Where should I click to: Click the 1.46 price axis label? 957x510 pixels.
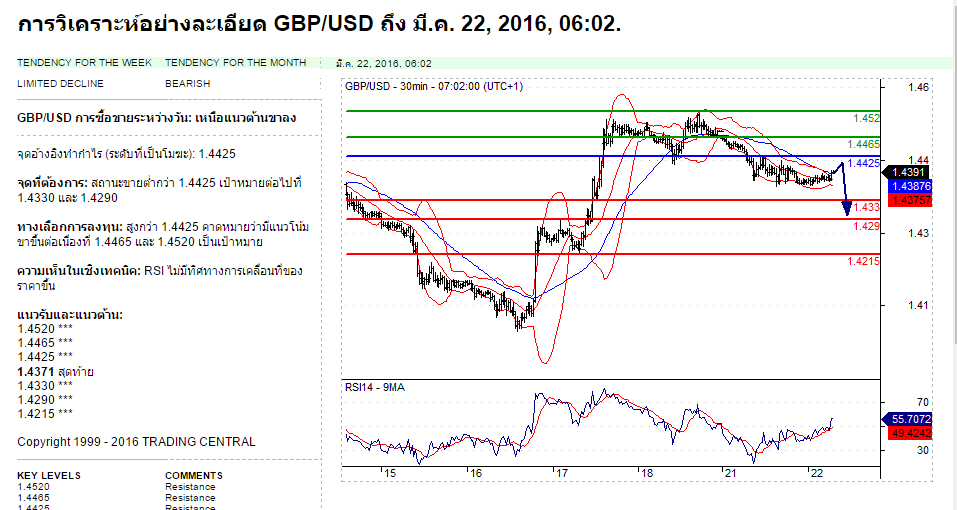coord(918,87)
